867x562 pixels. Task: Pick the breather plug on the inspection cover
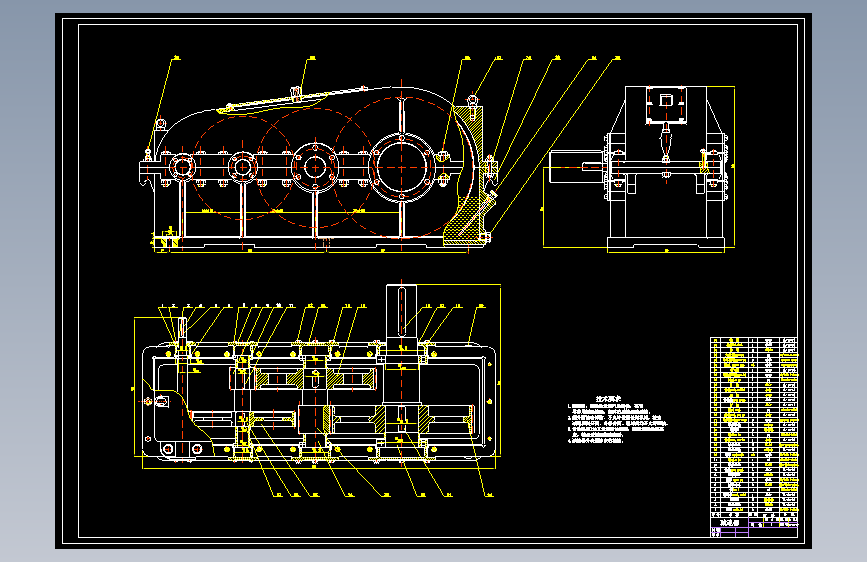[296, 92]
